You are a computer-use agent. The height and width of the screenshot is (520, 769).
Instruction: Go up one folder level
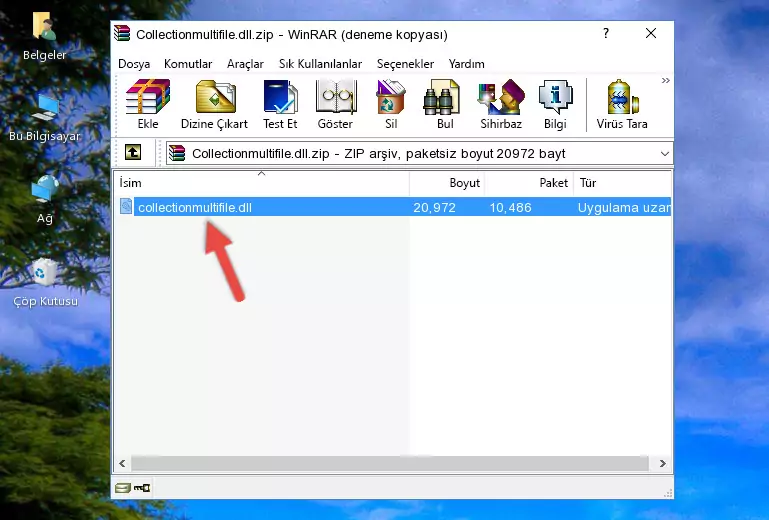coord(133,153)
